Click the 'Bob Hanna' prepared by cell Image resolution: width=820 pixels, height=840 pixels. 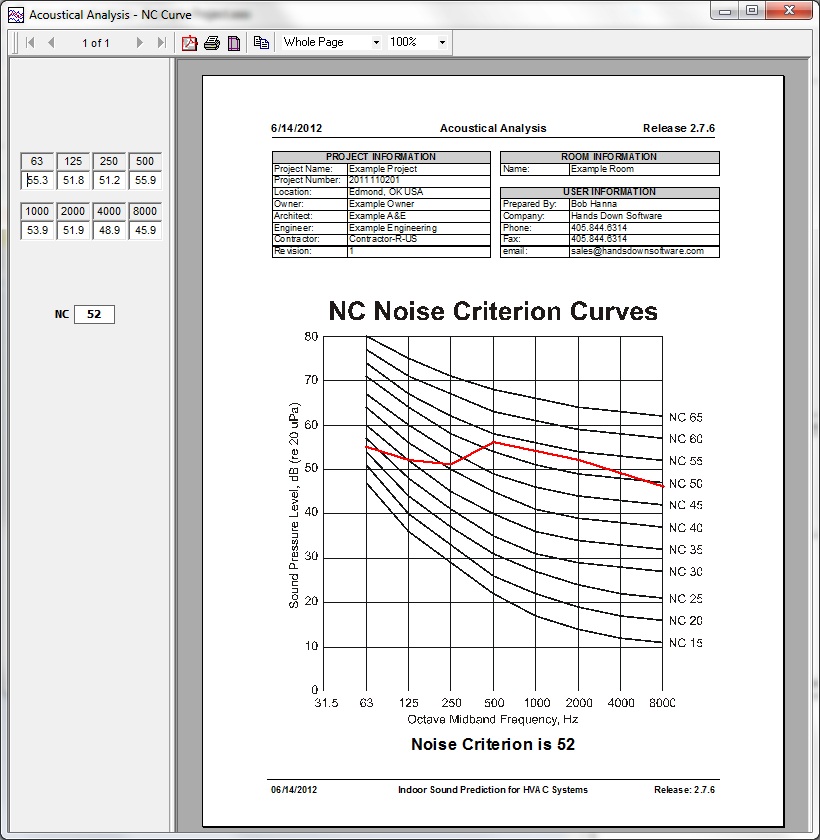click(x=644, y=204)
